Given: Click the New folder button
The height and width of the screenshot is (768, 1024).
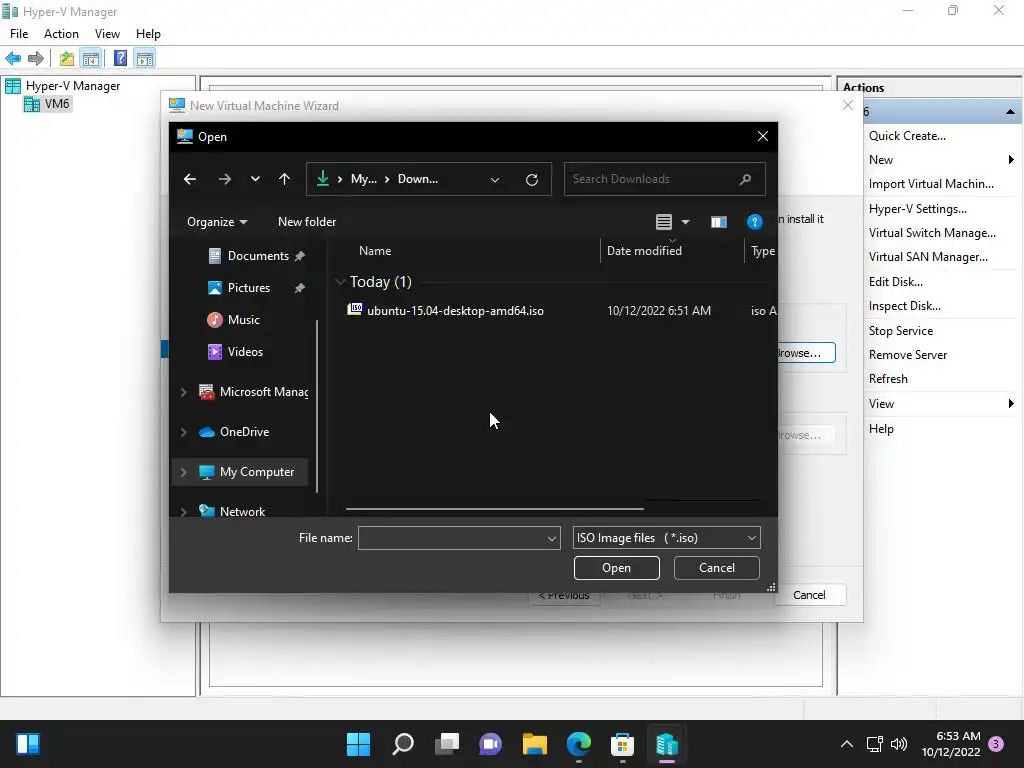Looking at the screenshot, I should 307,222.
